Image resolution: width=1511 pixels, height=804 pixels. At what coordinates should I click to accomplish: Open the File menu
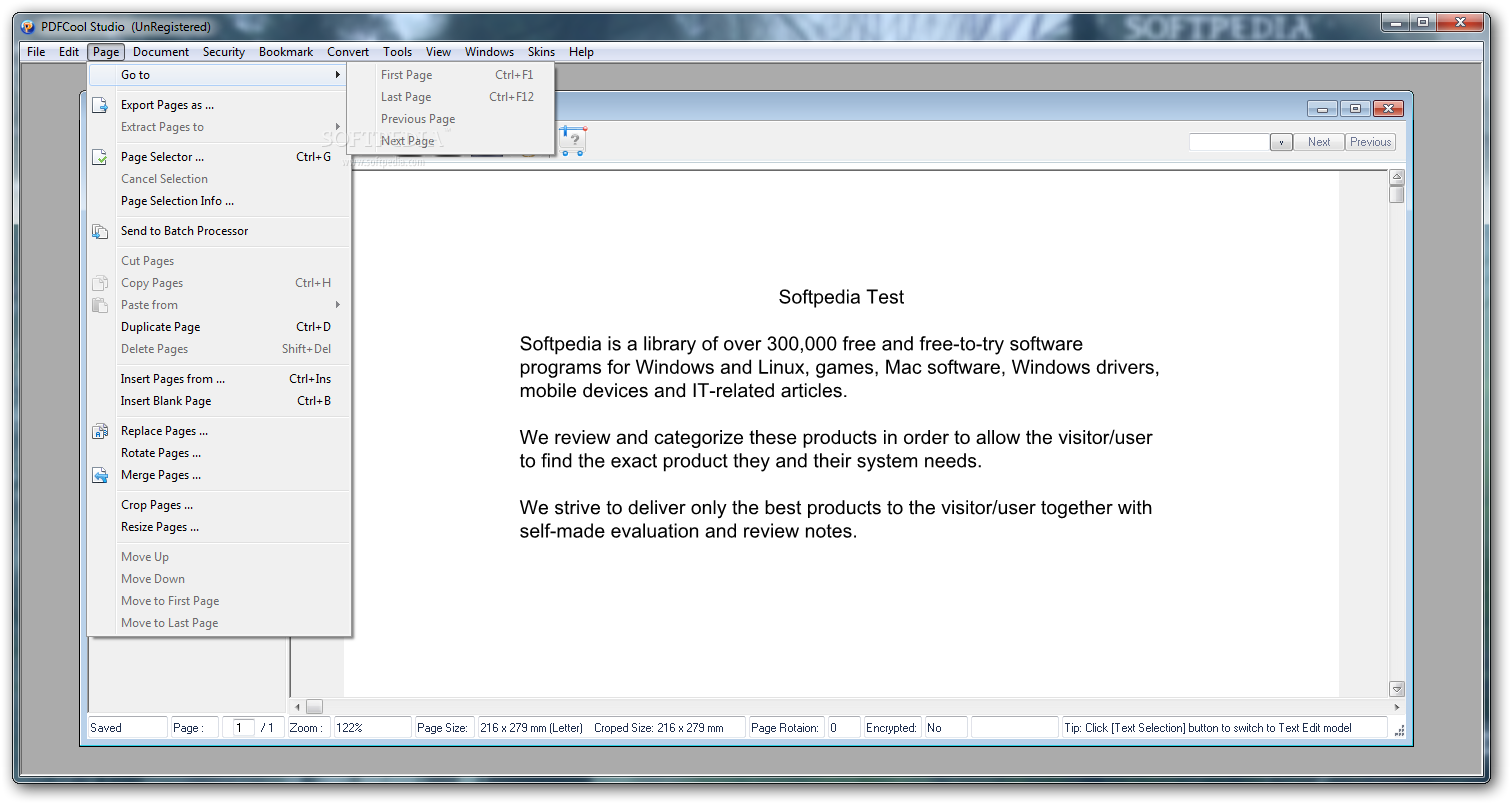36,52
